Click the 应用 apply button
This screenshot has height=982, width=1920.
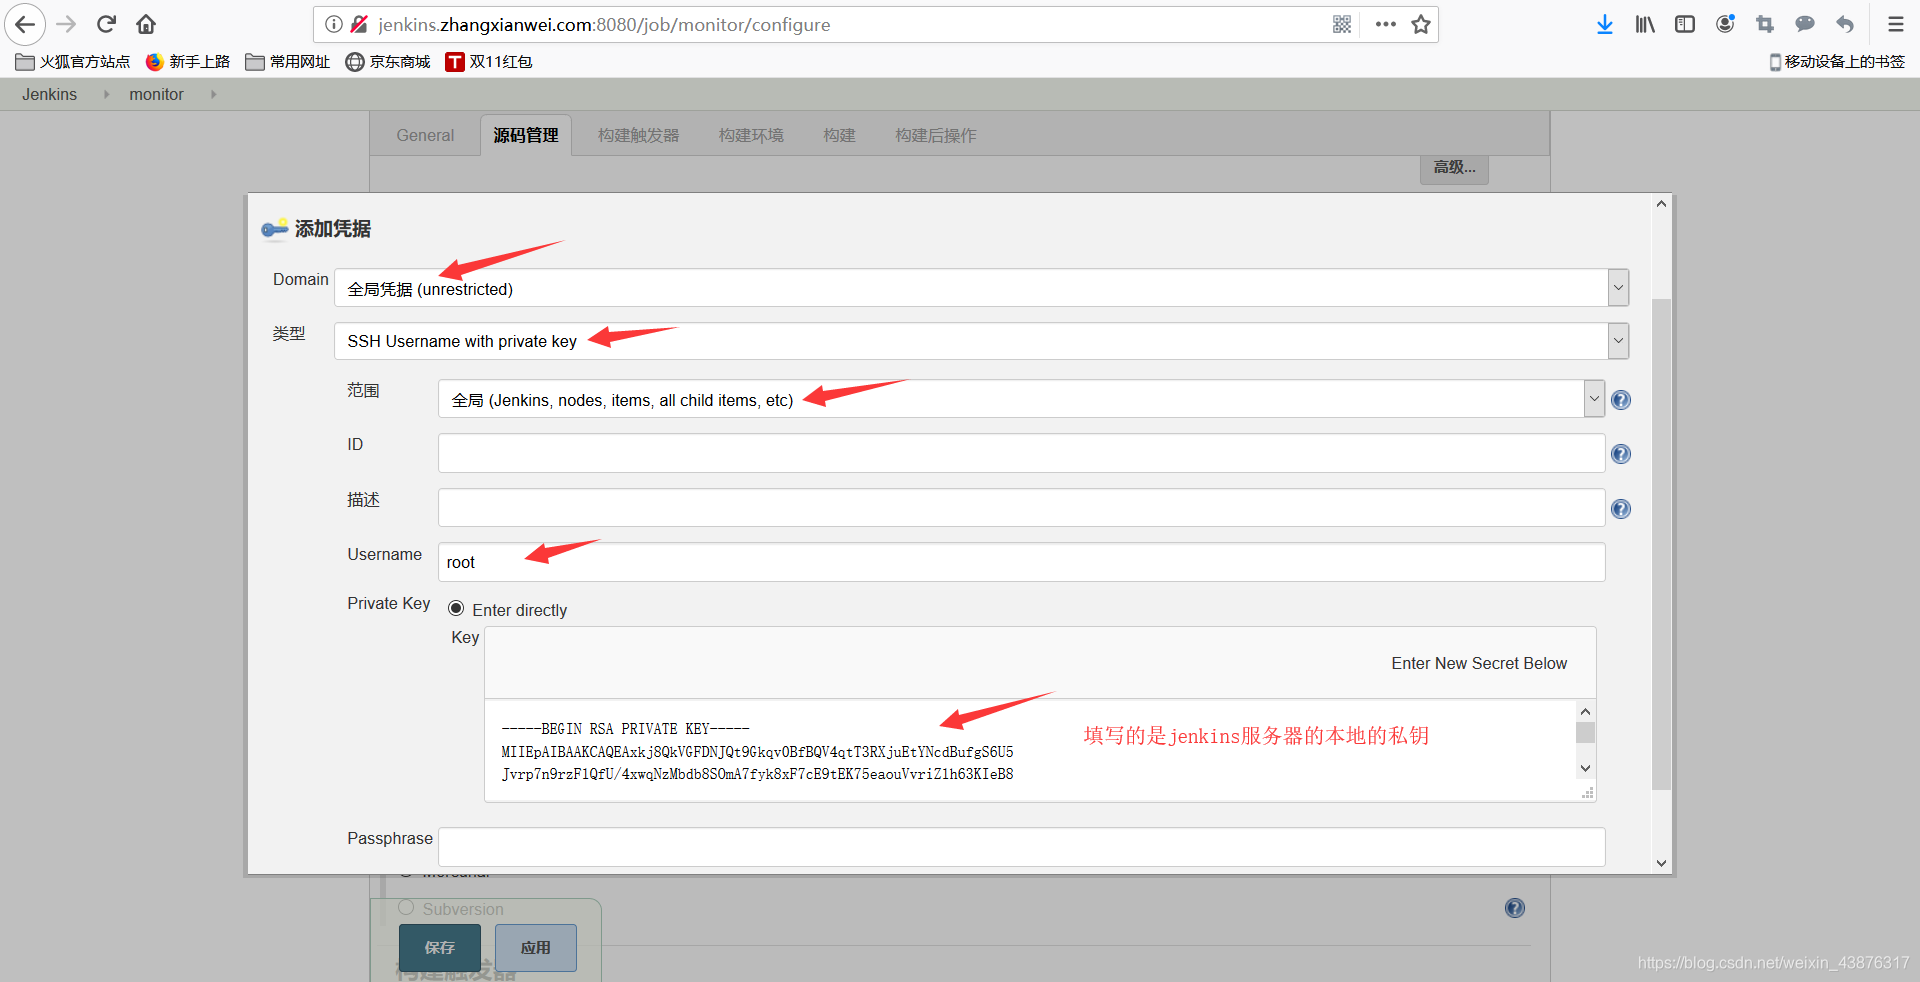[x=536, y=947]
